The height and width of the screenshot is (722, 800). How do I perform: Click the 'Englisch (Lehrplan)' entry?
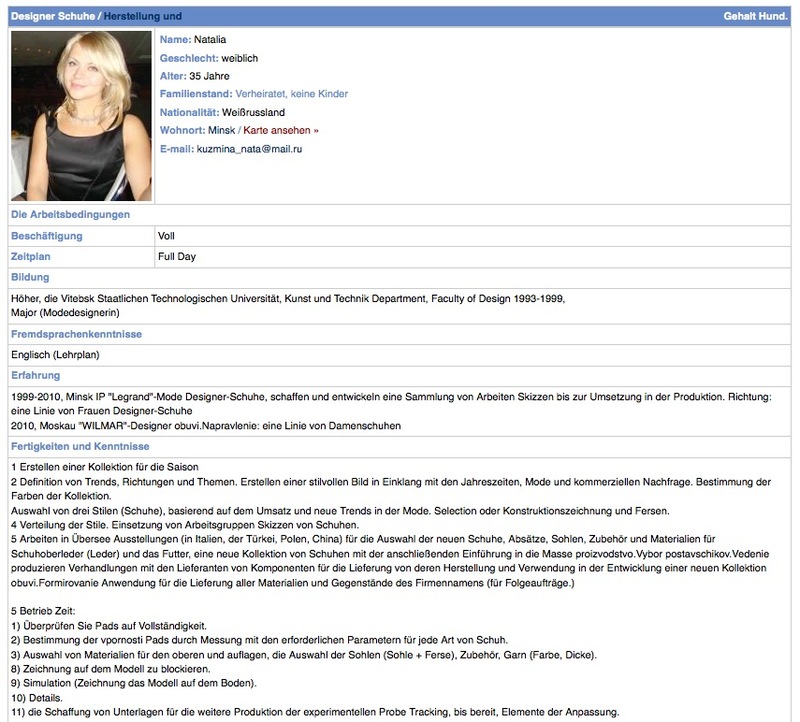coord(55,355)
